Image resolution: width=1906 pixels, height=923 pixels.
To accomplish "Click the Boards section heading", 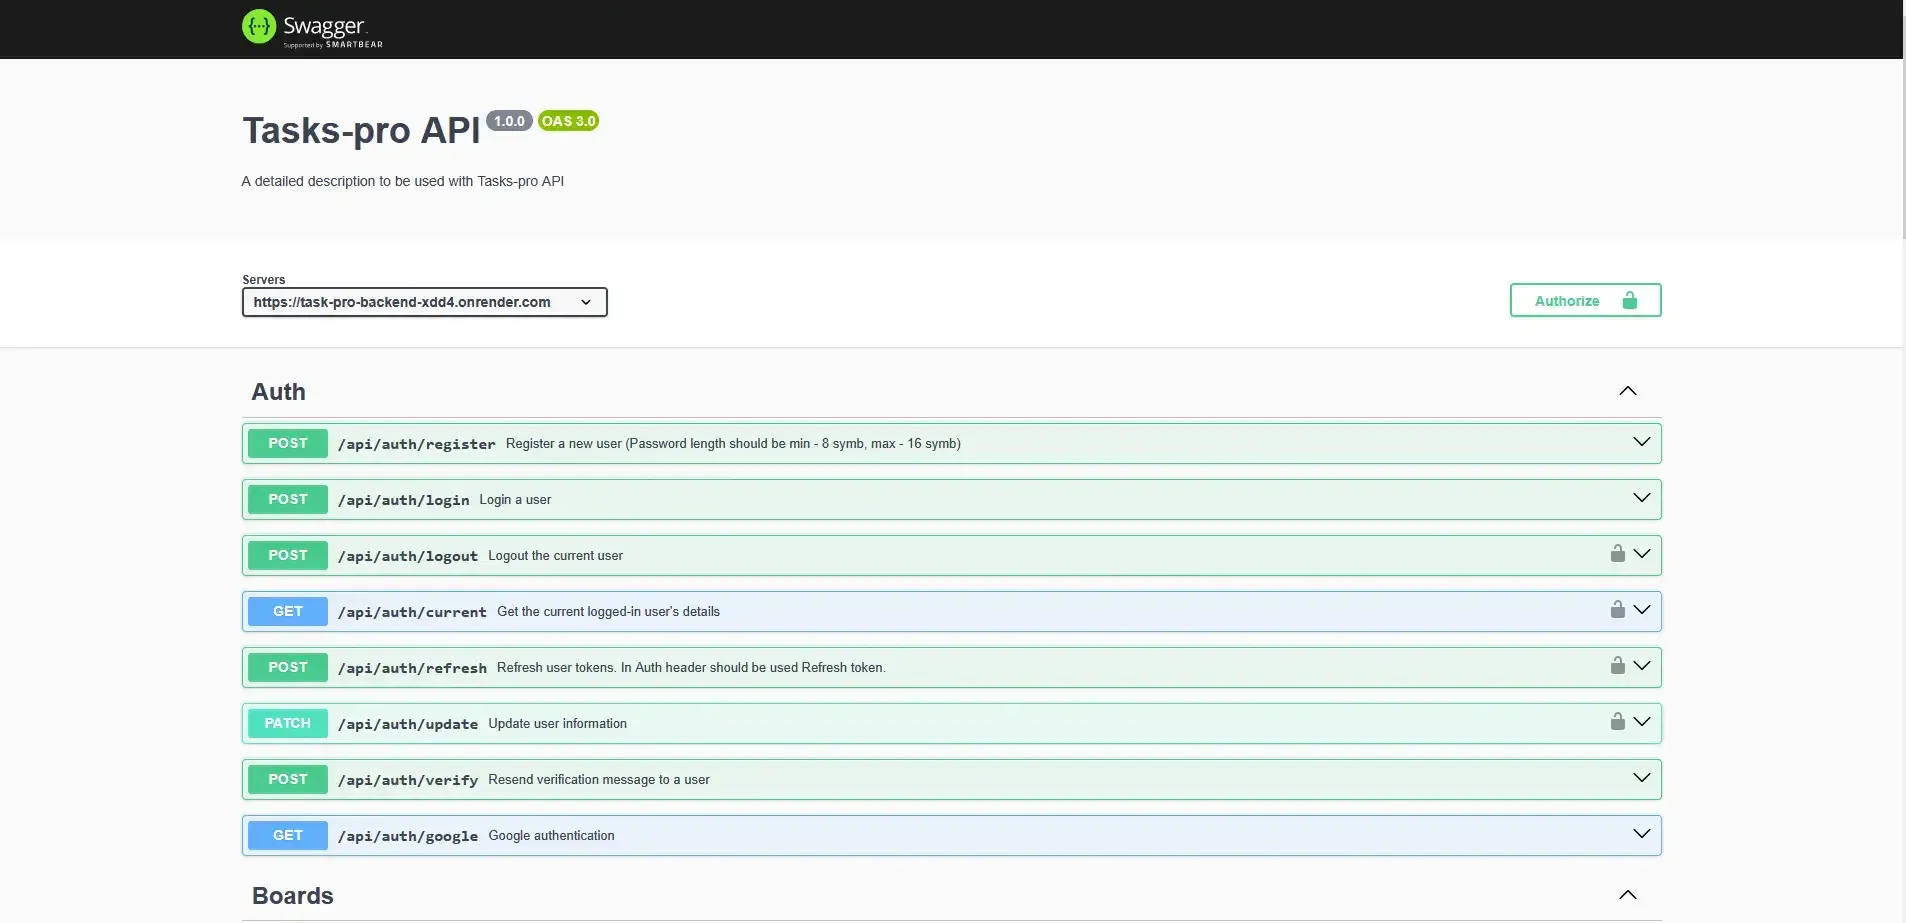I will [x=293, y=895].
